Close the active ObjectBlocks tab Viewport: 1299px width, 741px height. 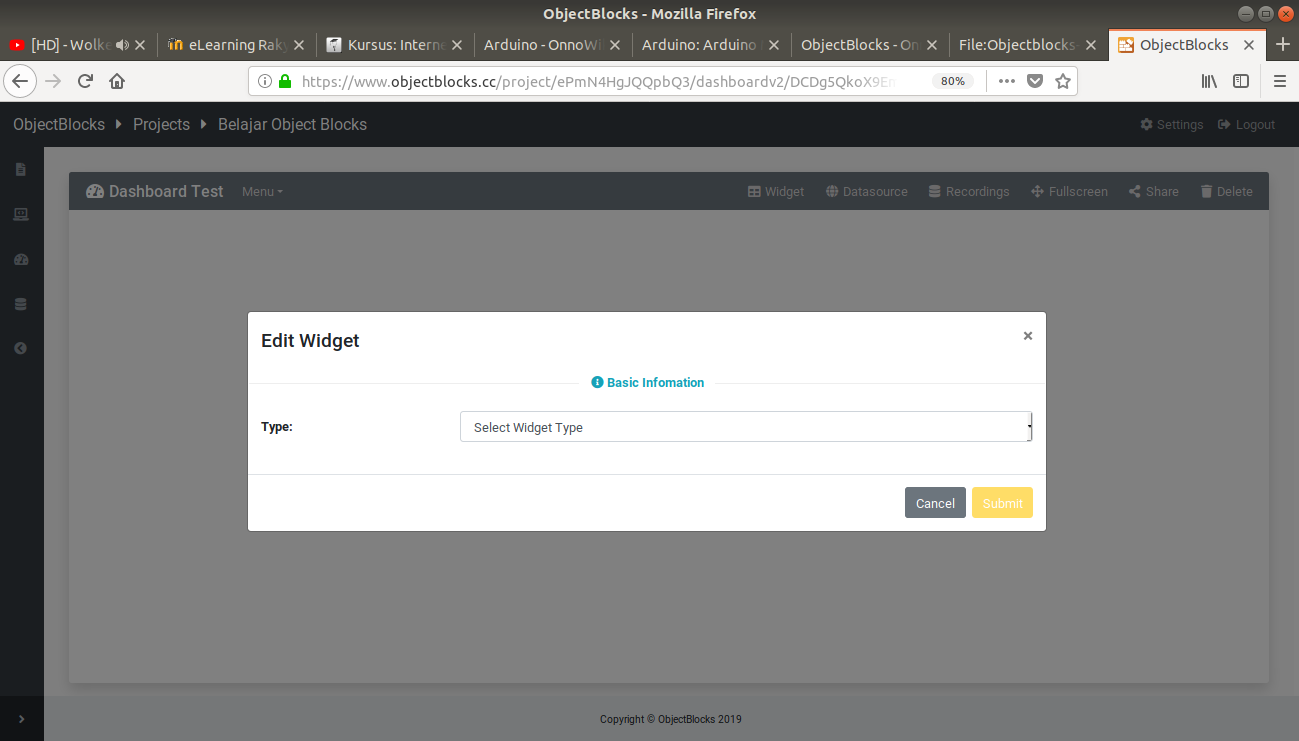1249,45
